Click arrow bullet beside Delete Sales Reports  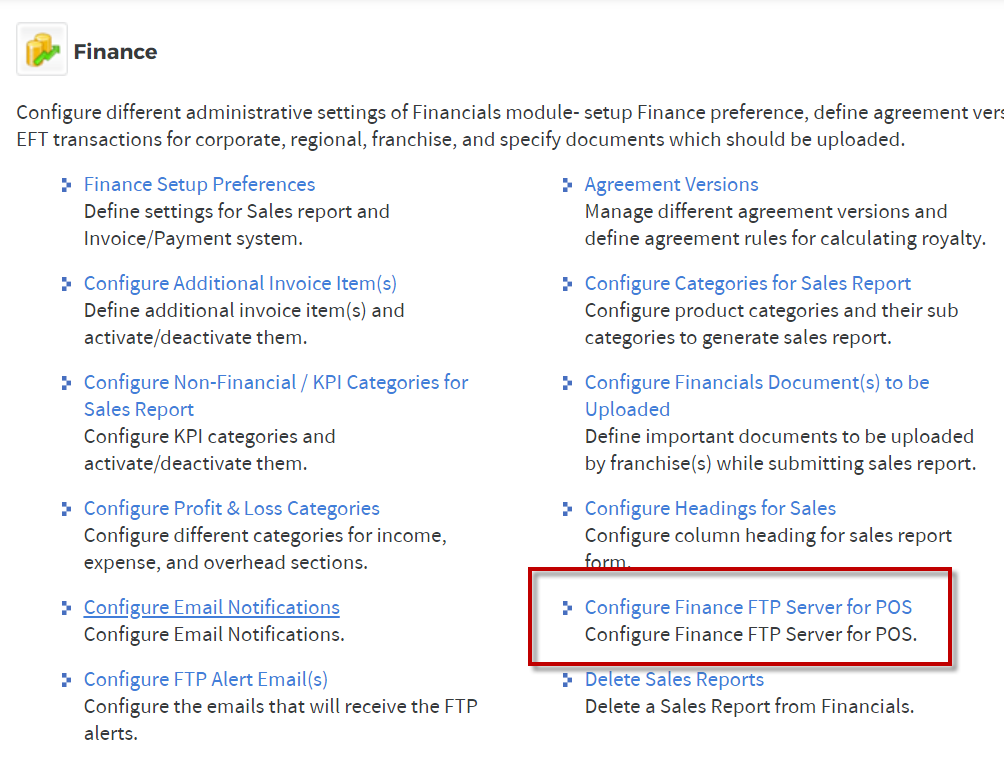[567, 680]
